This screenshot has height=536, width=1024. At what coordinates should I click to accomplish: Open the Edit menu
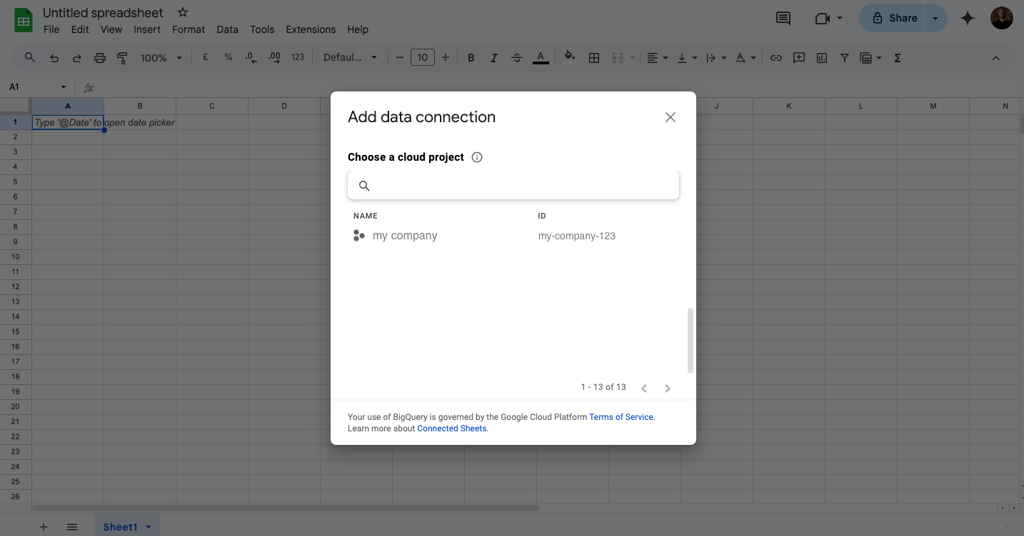coord(80,29)
